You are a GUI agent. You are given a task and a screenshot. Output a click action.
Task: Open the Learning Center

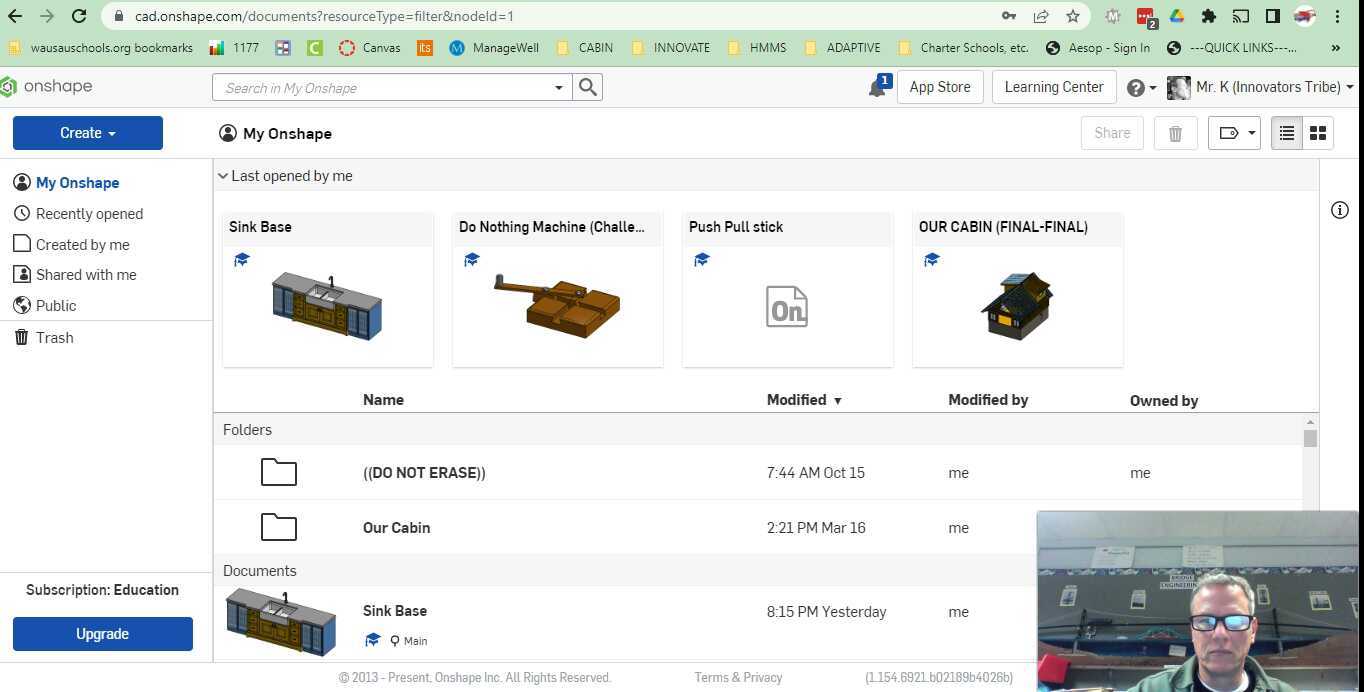[x=1053, y=87]
